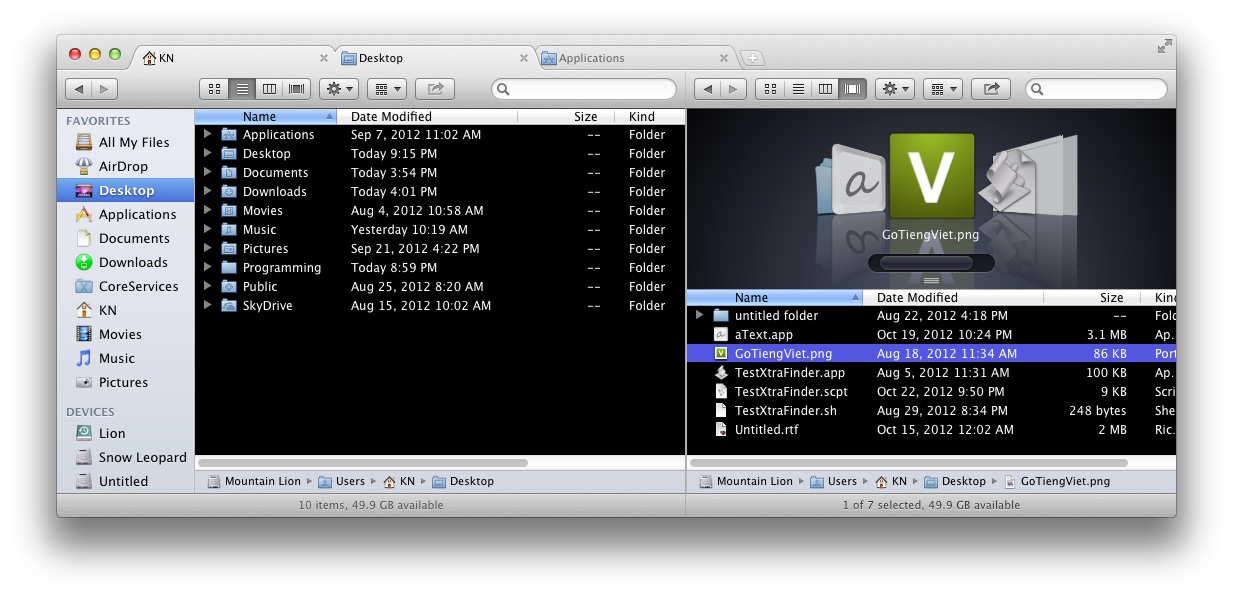Screen dimensions: 1233x596
Task: Sort left pane by Name column
Action: coord(266,117)
